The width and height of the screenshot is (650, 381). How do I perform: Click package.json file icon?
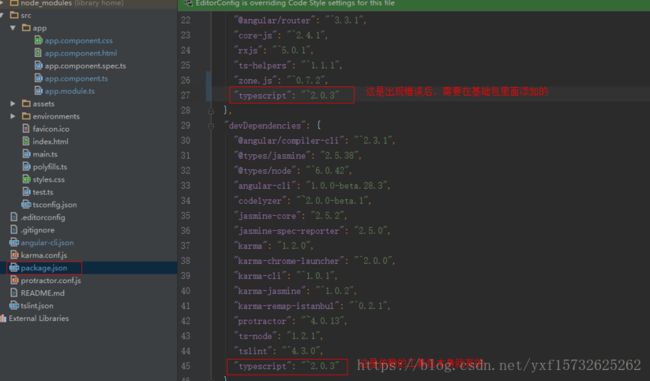(14, 268)
